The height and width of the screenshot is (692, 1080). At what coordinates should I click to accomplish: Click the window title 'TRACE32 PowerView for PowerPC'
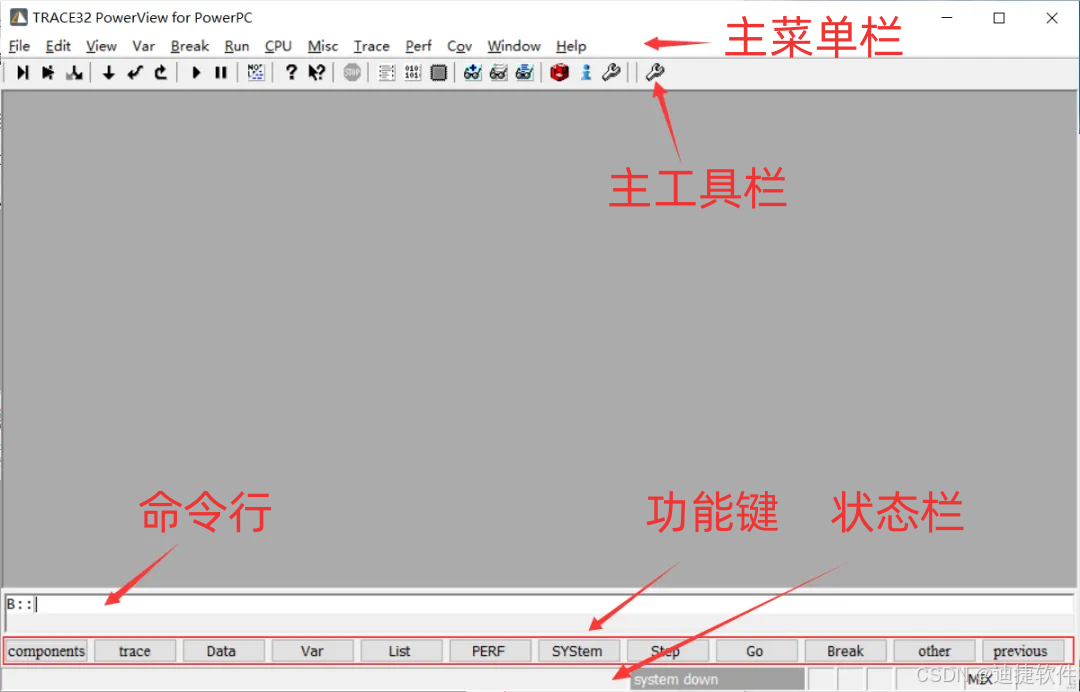(143, 17)
